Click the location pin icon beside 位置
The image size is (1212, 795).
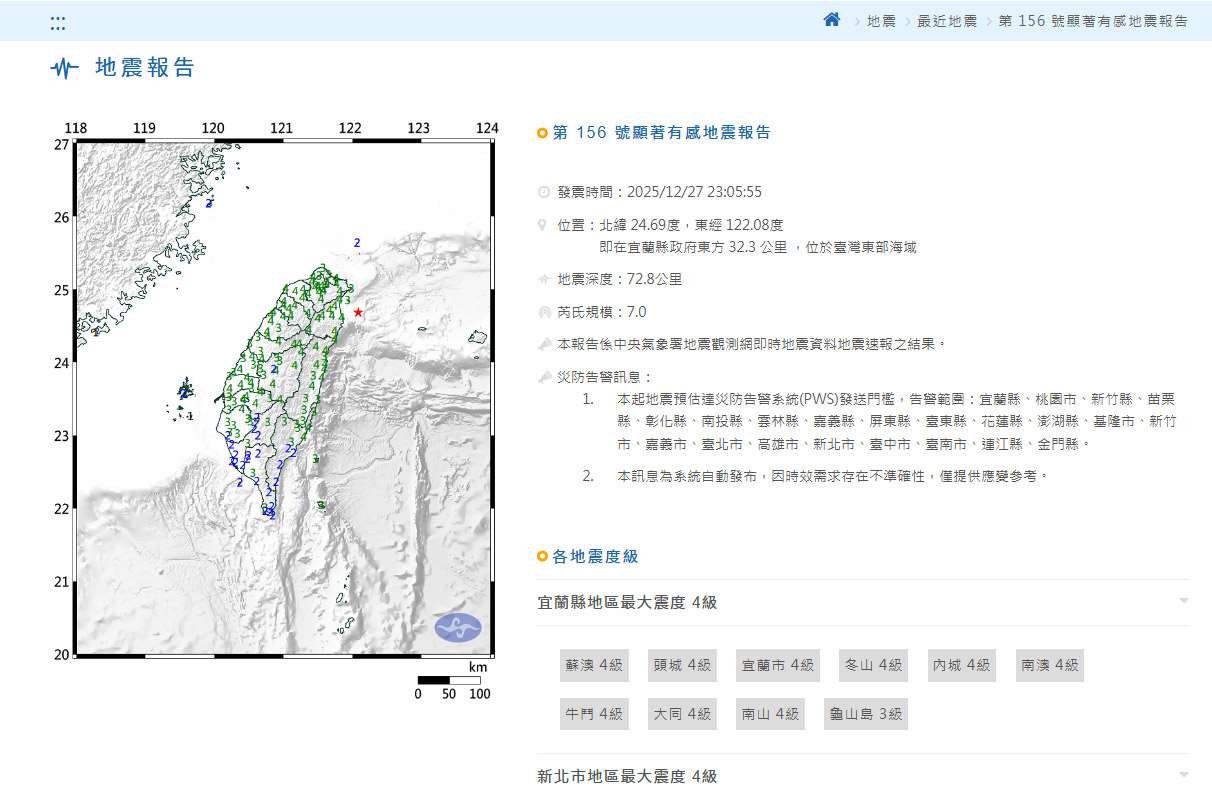point(543,225)
